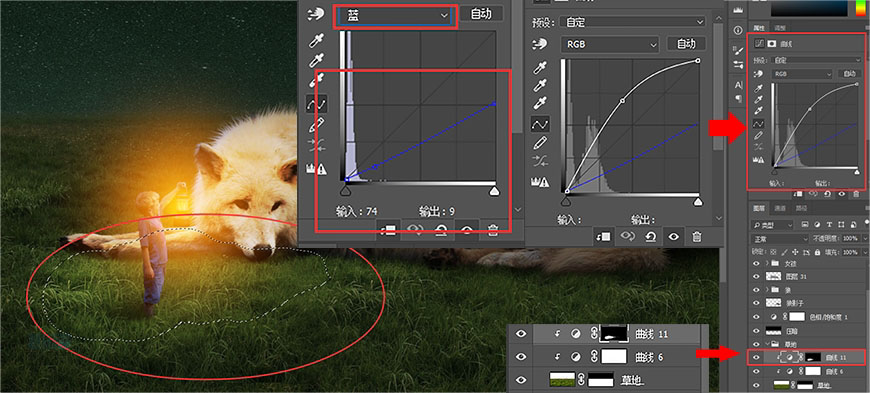
Task: Open Character panel A icon in strip
Action: pos(739,84)
